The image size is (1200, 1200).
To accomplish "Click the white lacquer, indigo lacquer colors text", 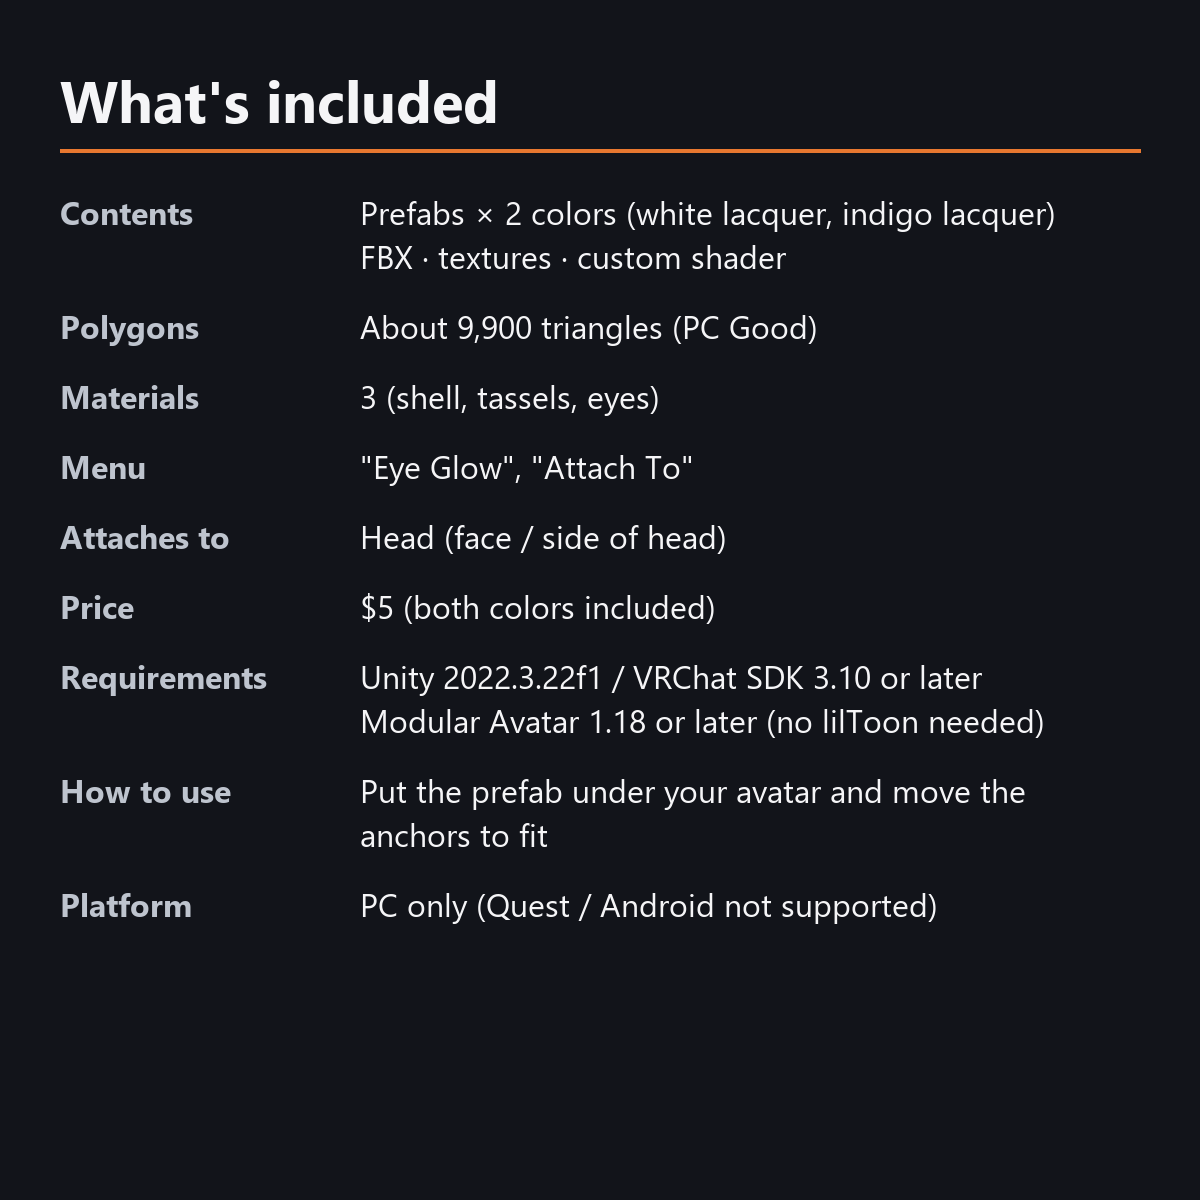I will click(708, 214).
